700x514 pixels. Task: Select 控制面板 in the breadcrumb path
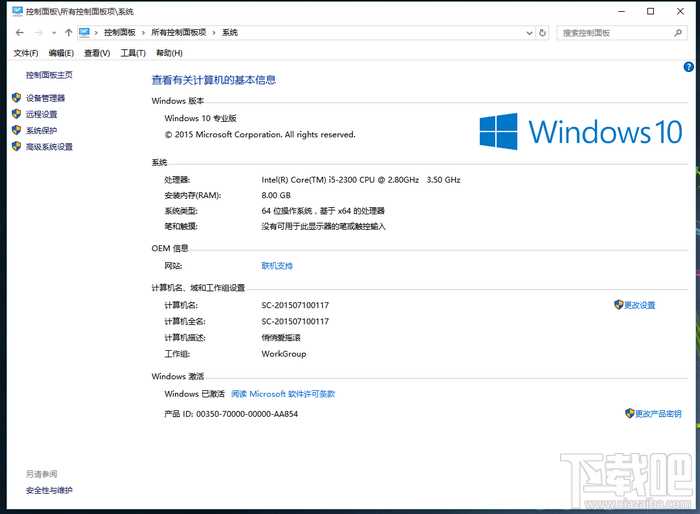point(120,32)
